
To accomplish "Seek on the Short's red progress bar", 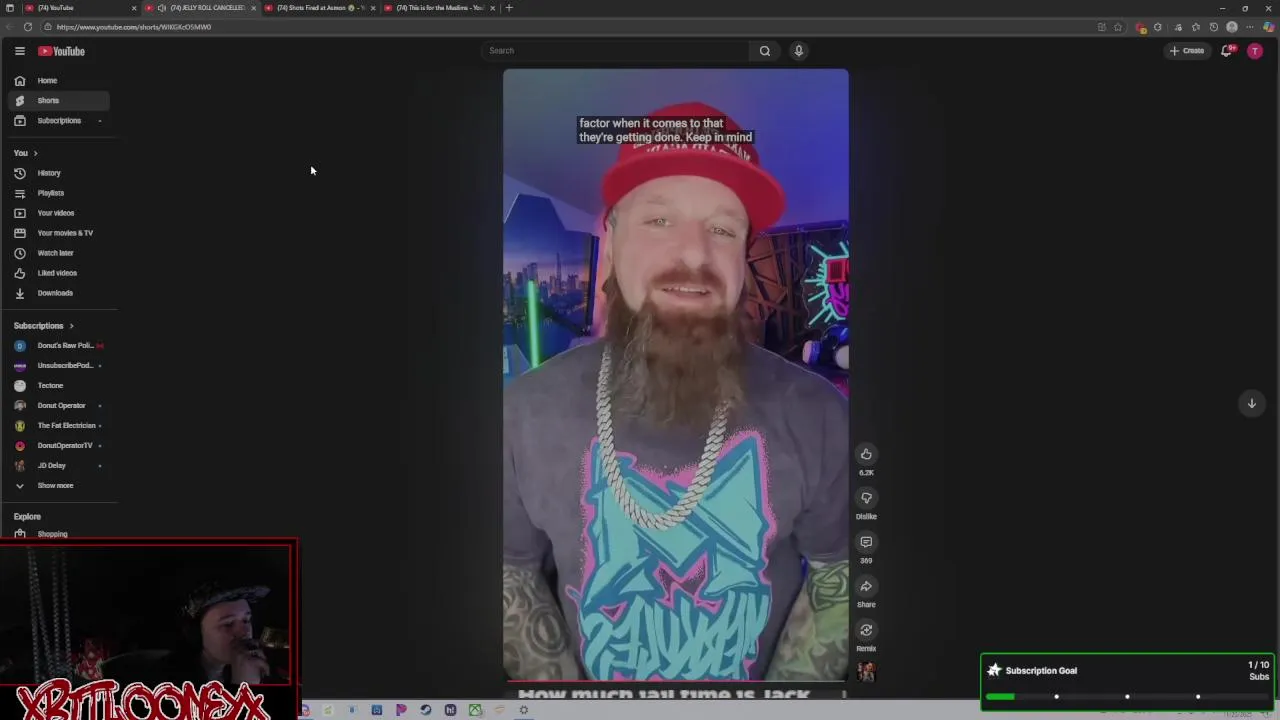I will click(x=676, y=681).
